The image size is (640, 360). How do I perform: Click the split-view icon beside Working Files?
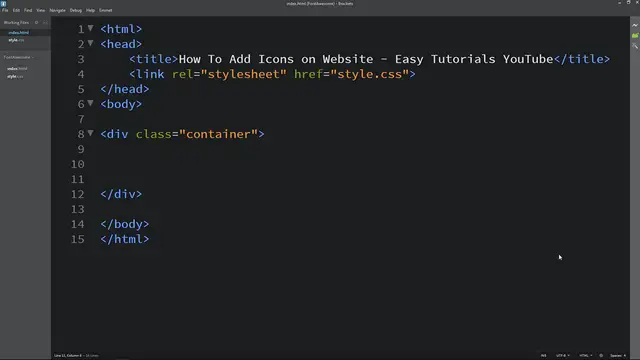point(45,22)
